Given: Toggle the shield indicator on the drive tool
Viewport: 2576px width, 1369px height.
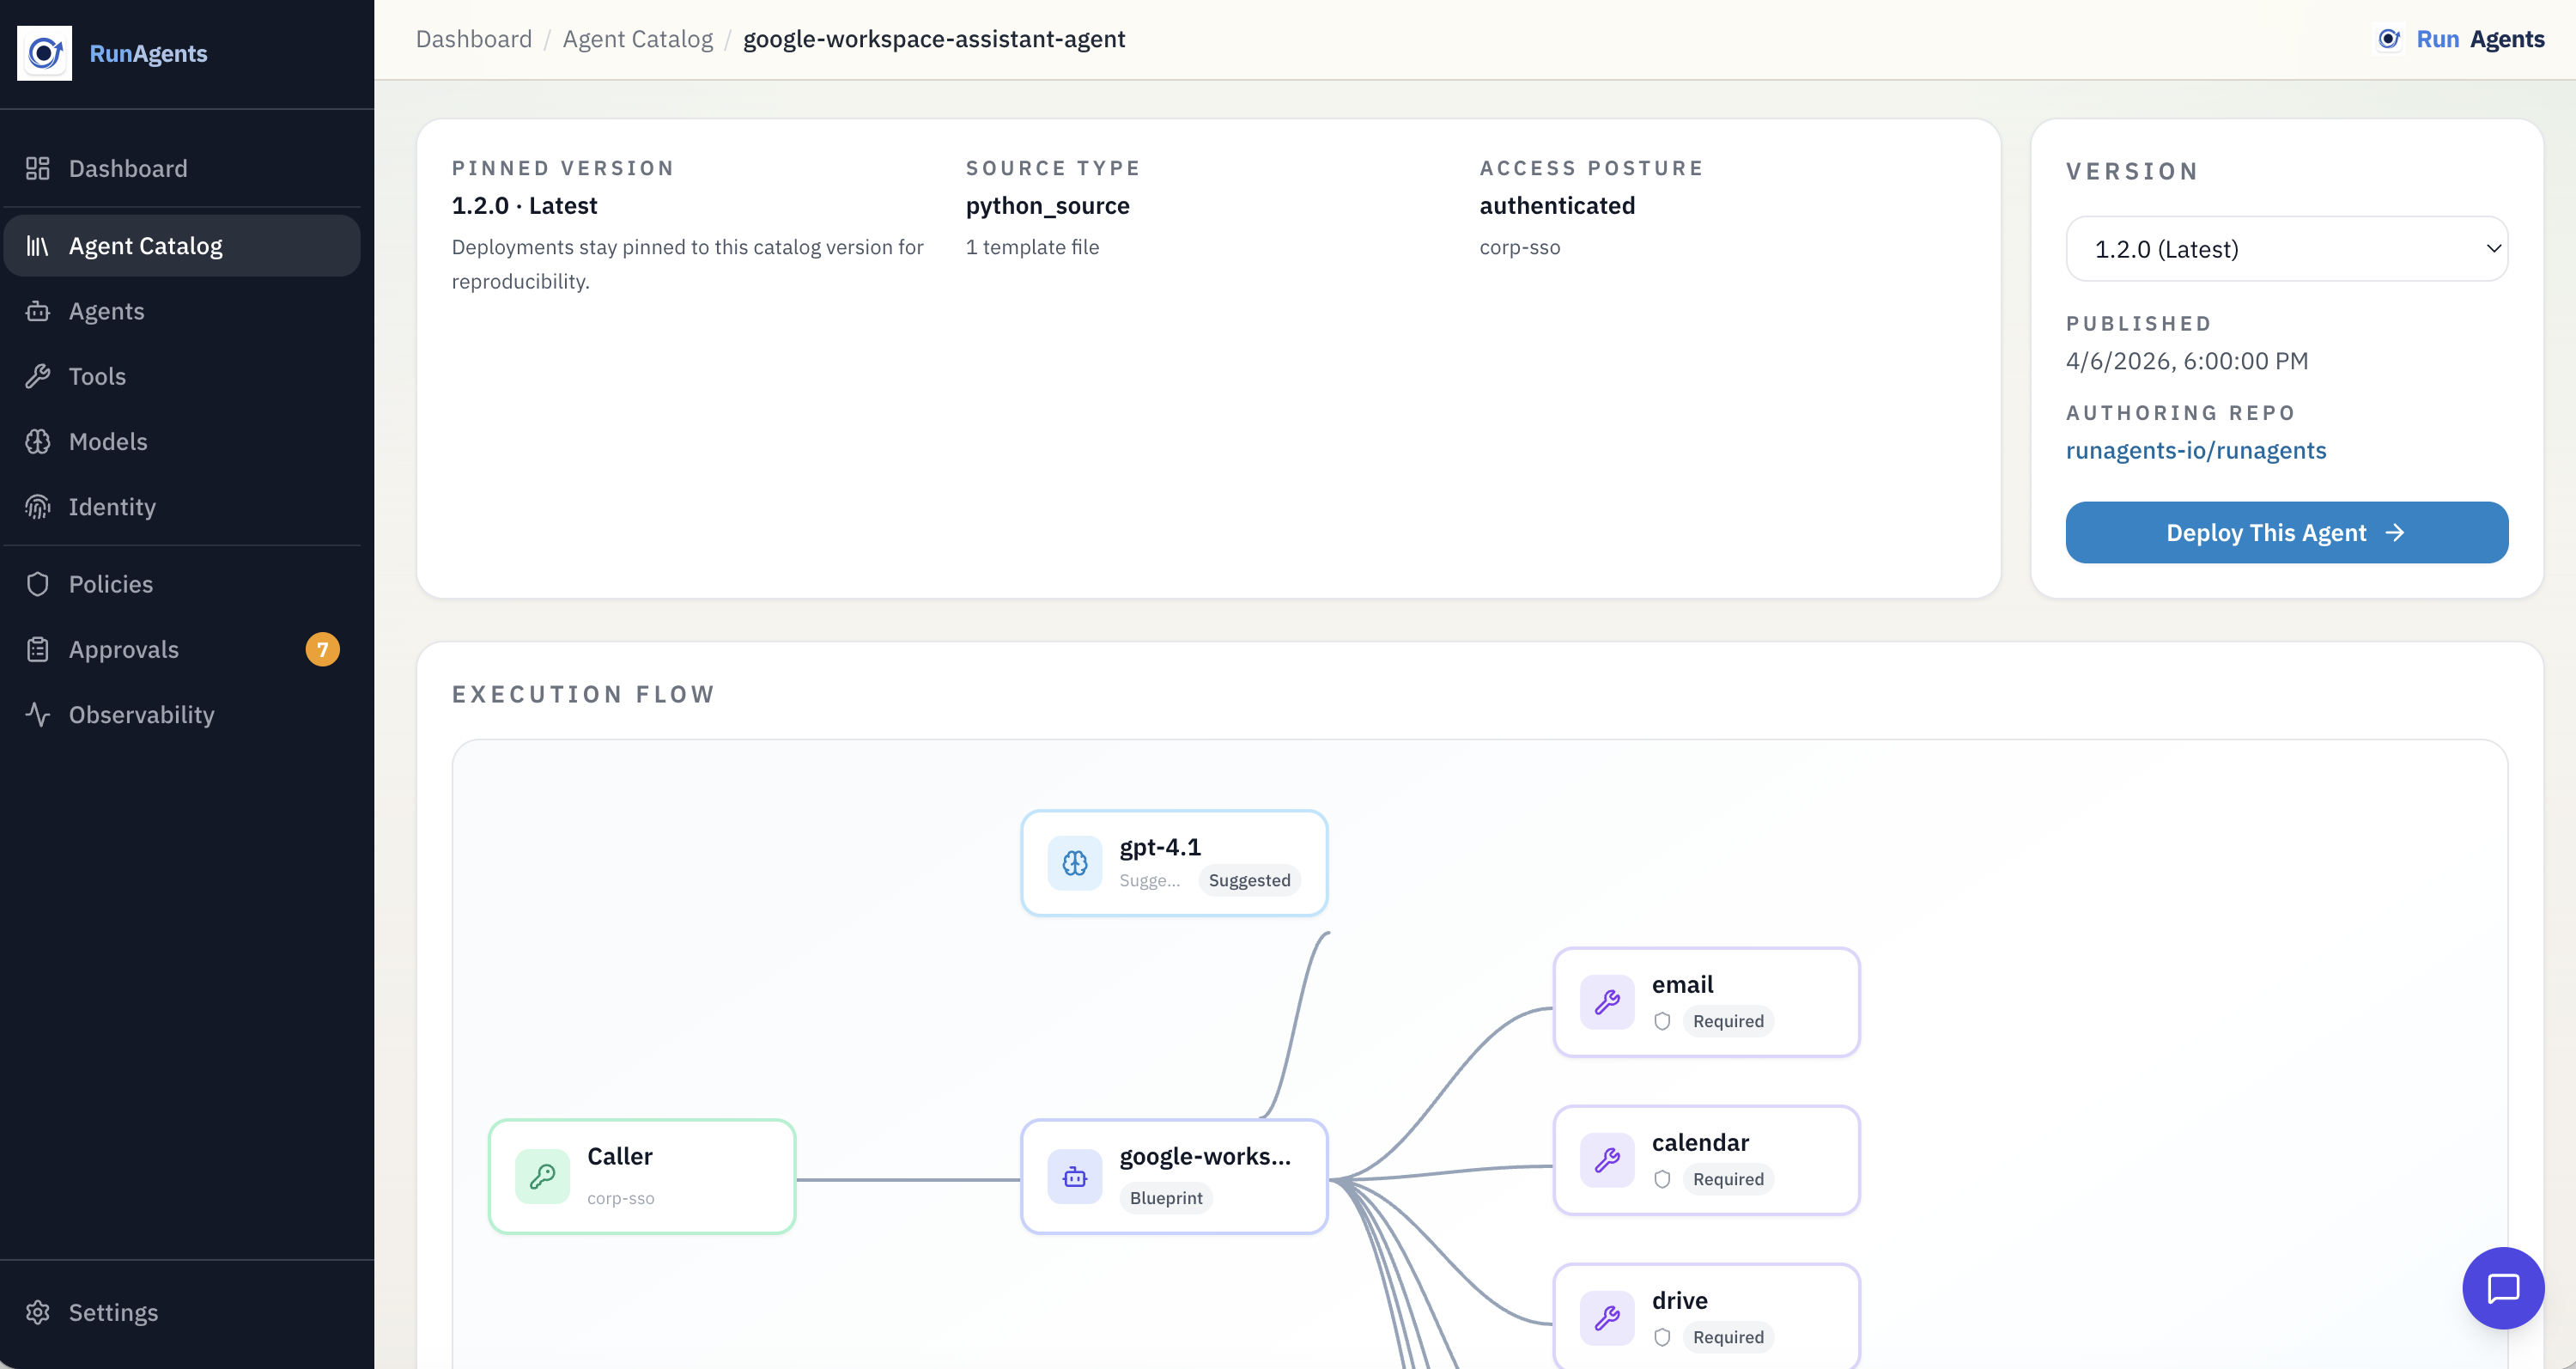Looking at the screenshot, I should click(1662, 1336).
